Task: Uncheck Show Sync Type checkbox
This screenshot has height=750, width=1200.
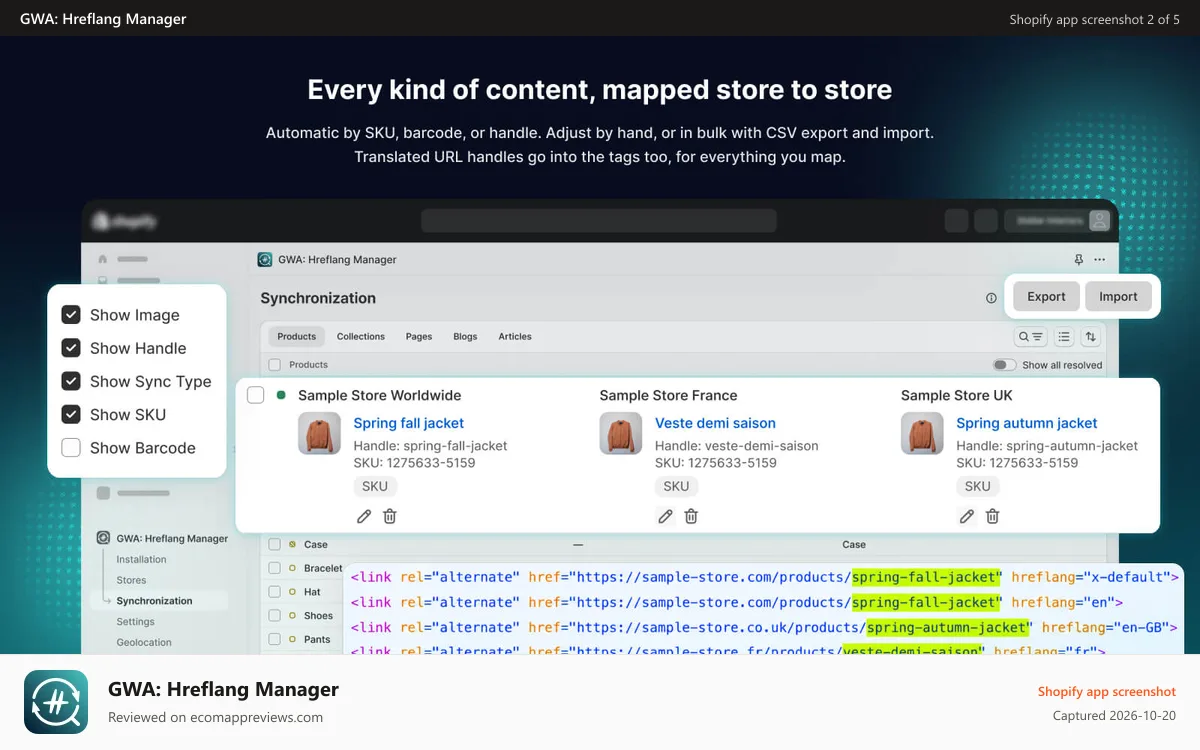Action: (71, 381)
